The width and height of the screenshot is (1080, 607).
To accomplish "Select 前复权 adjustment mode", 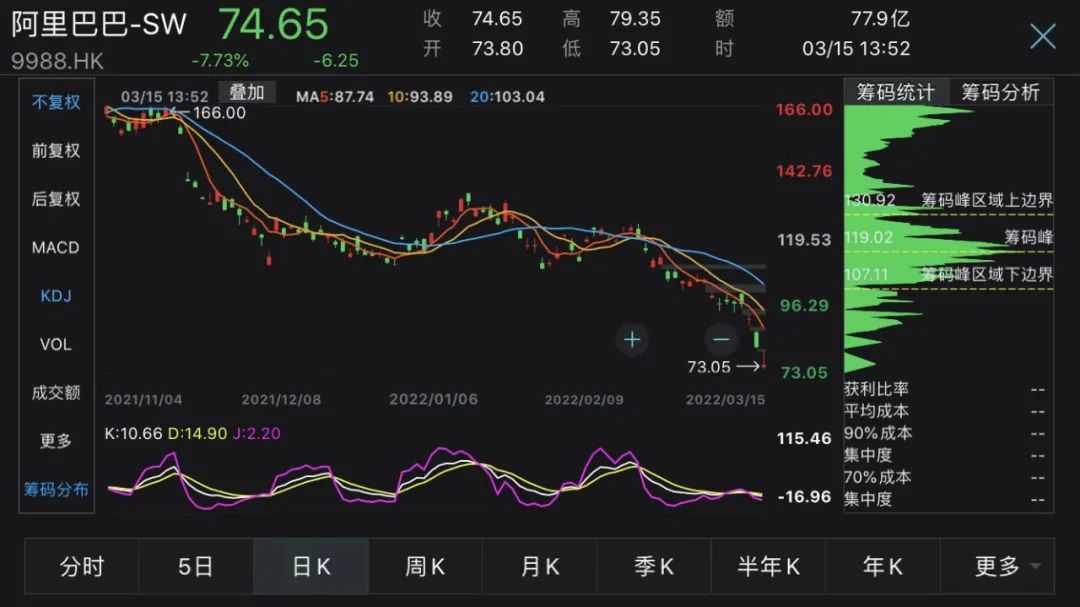I will [x=56, y=150].
